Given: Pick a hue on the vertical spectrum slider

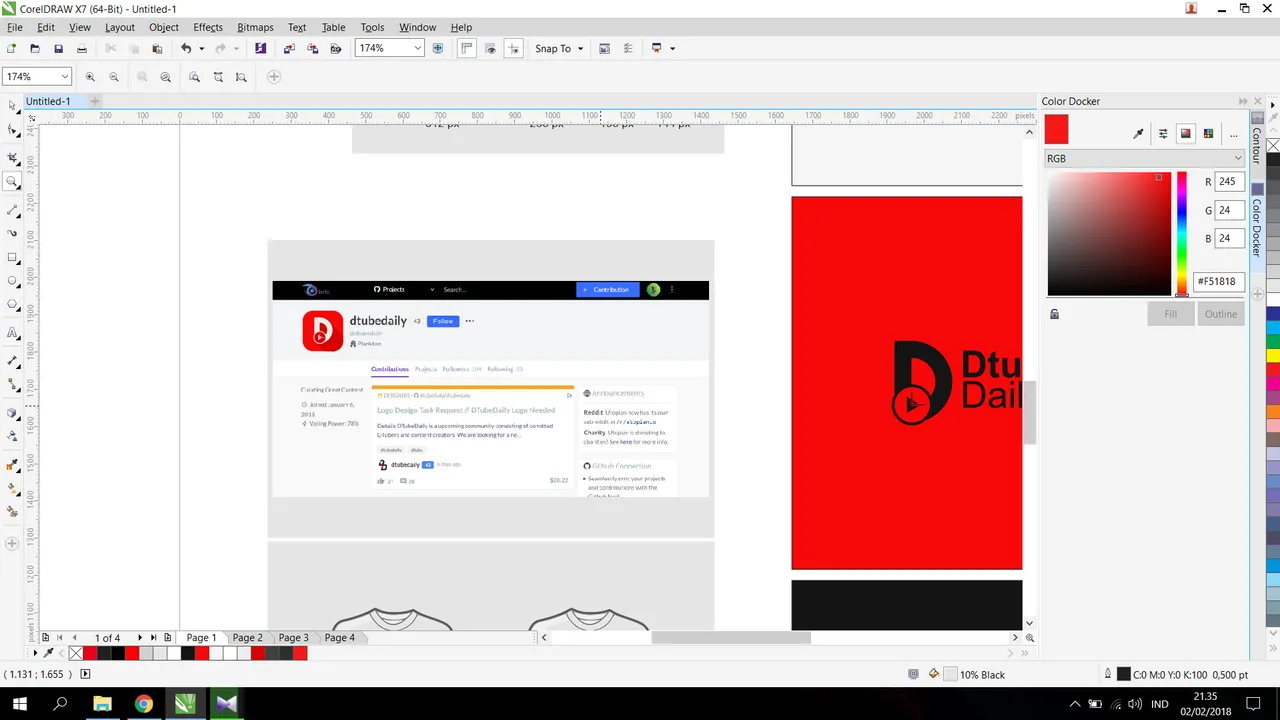Looking at the screenshot, I should pyautogui.click(x=1181, y=233).
